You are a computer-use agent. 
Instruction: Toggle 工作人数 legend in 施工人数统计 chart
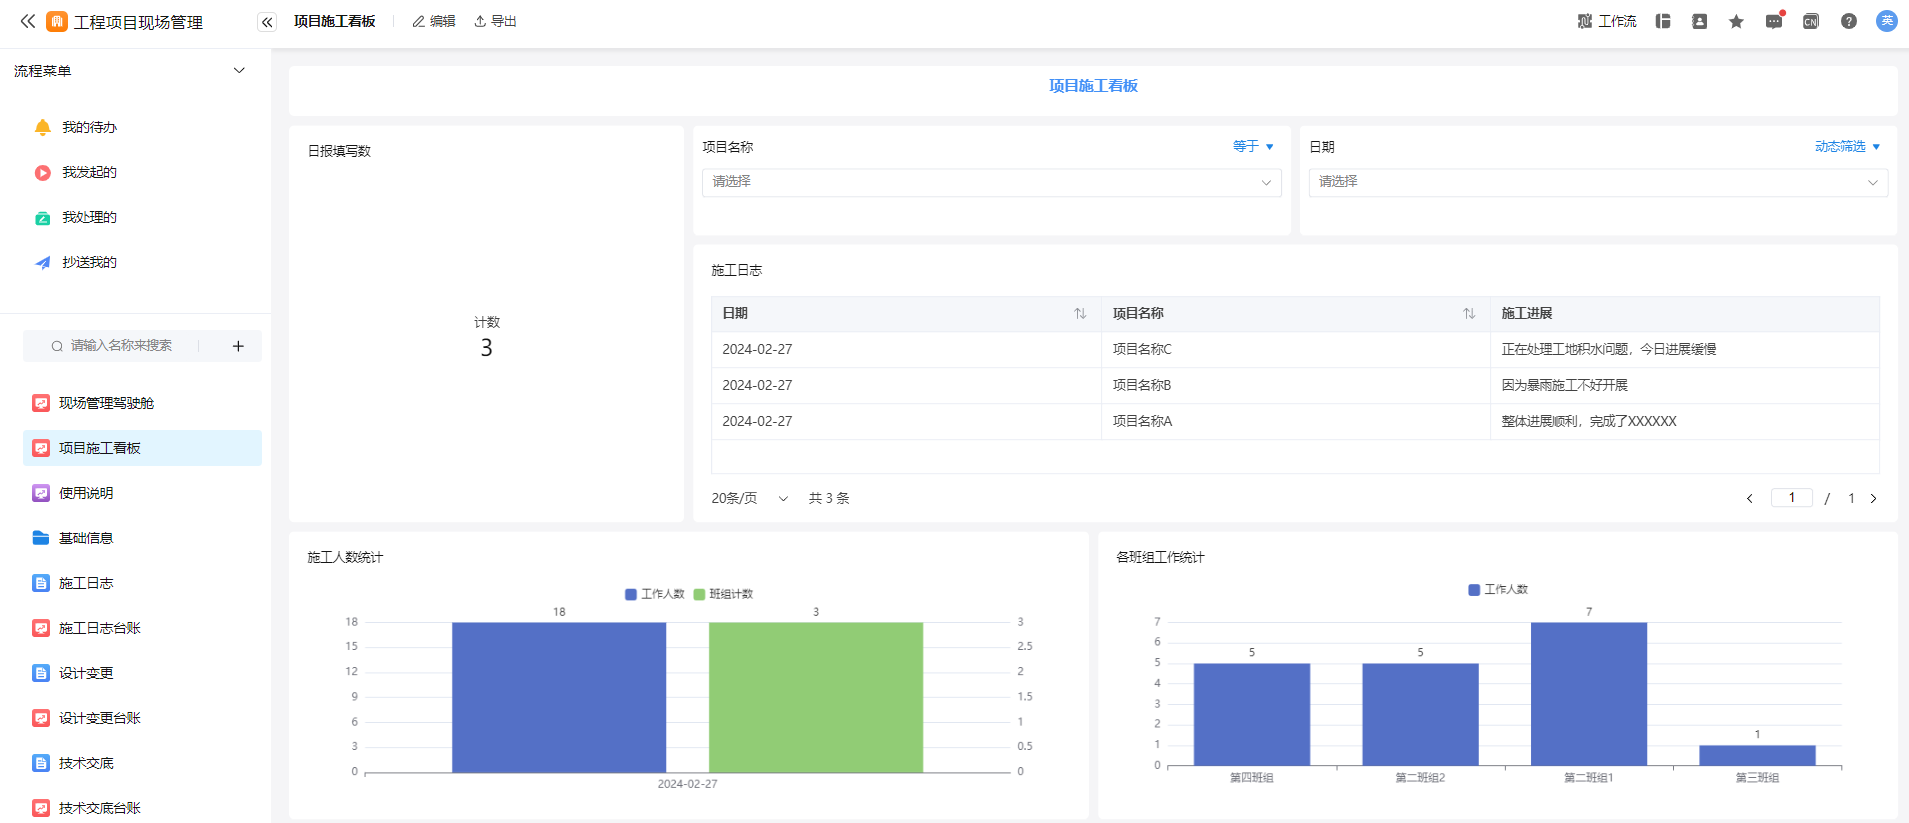click(x=655, y=594)
